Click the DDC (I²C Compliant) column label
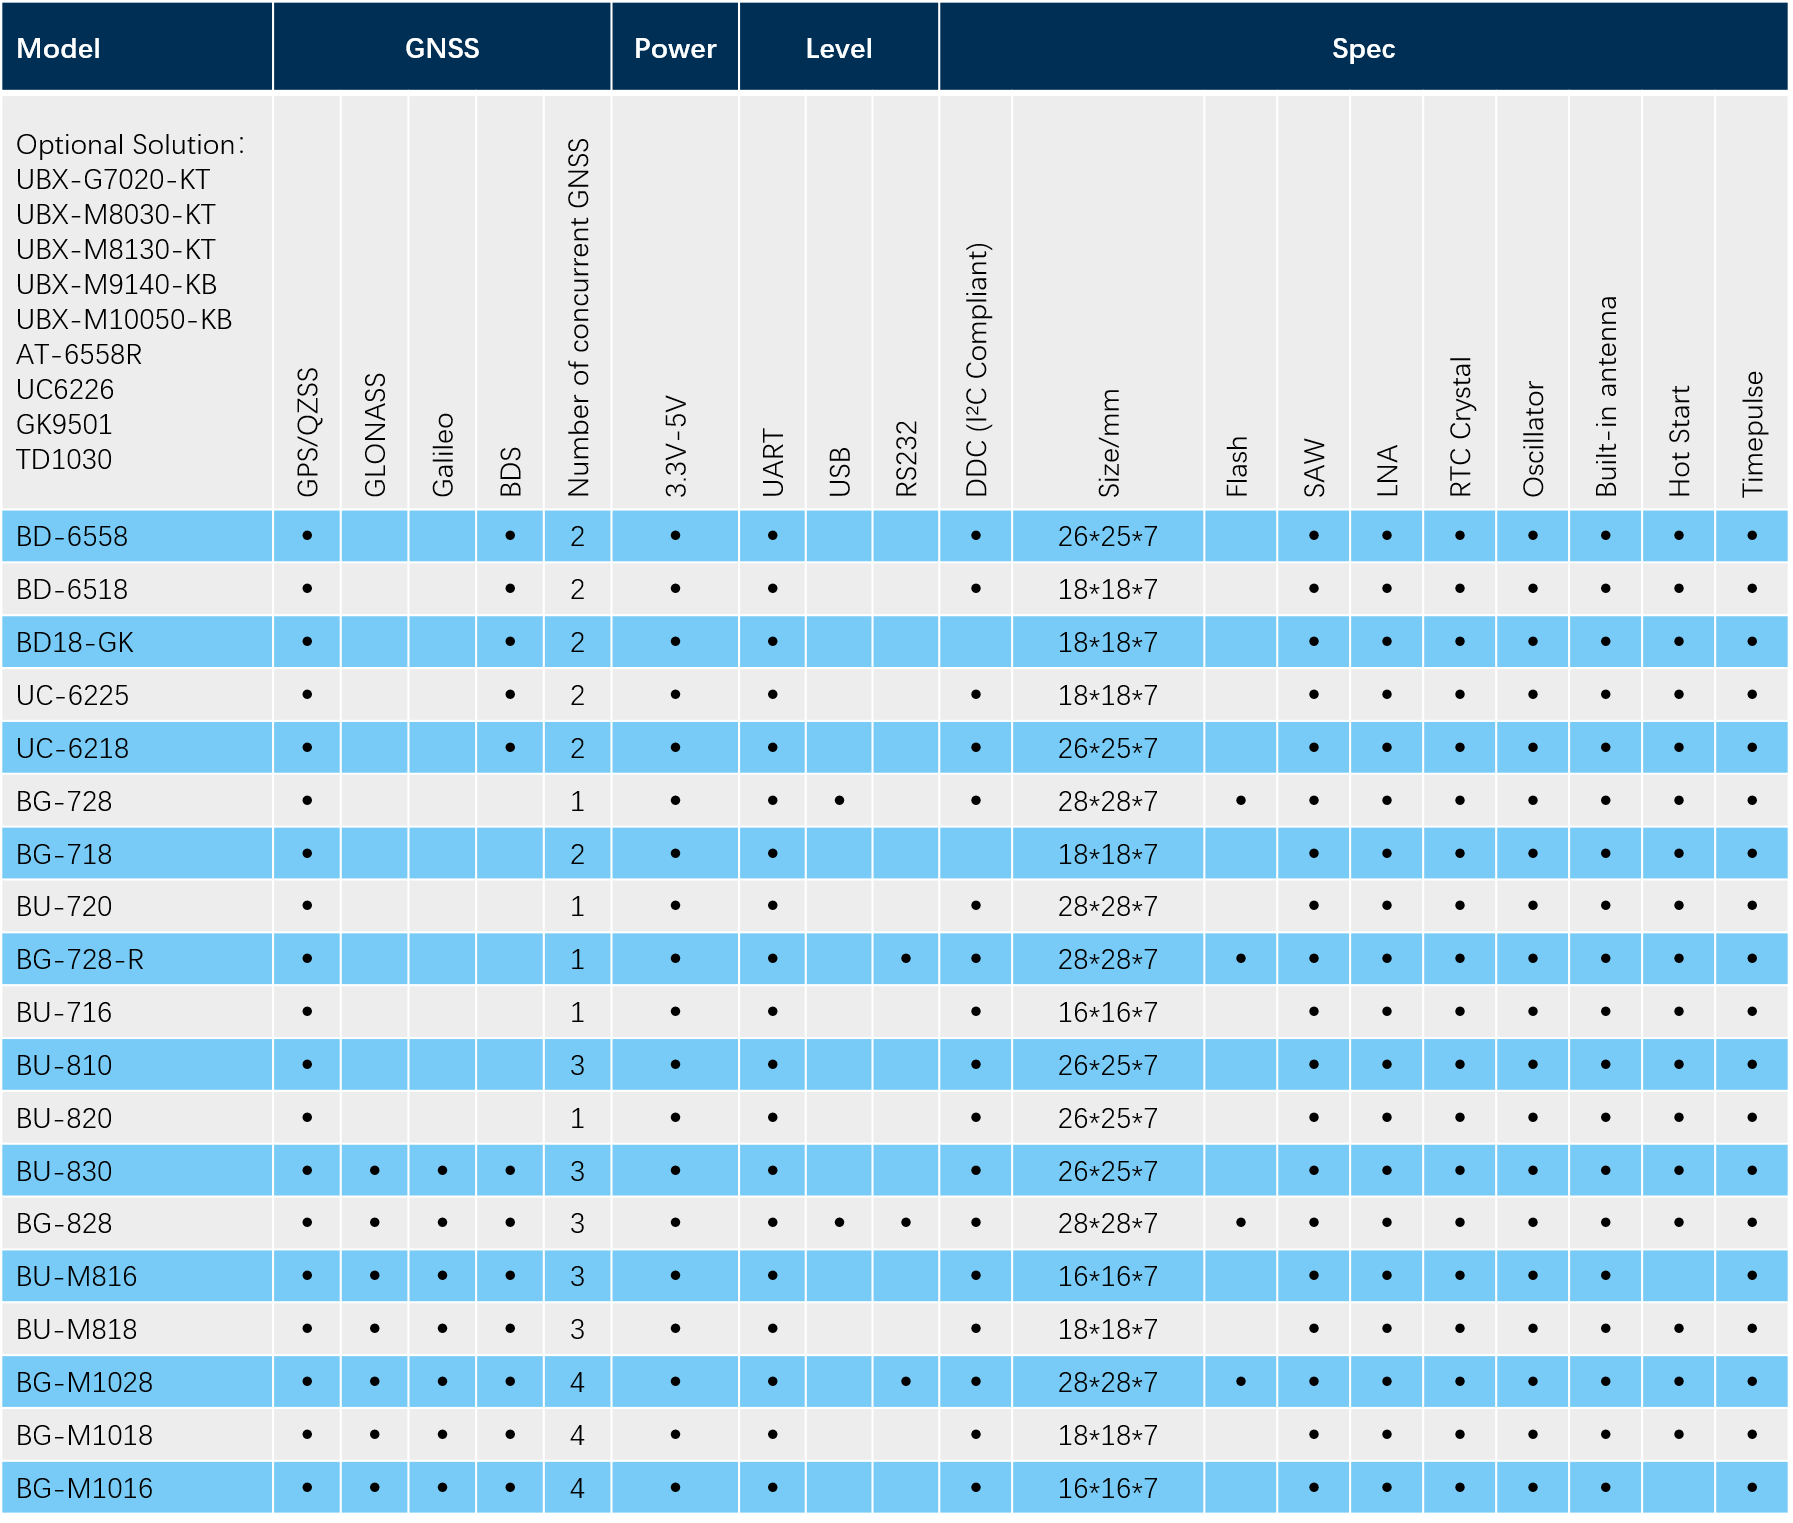The image size is (1793, 1523). pos(976,370)
